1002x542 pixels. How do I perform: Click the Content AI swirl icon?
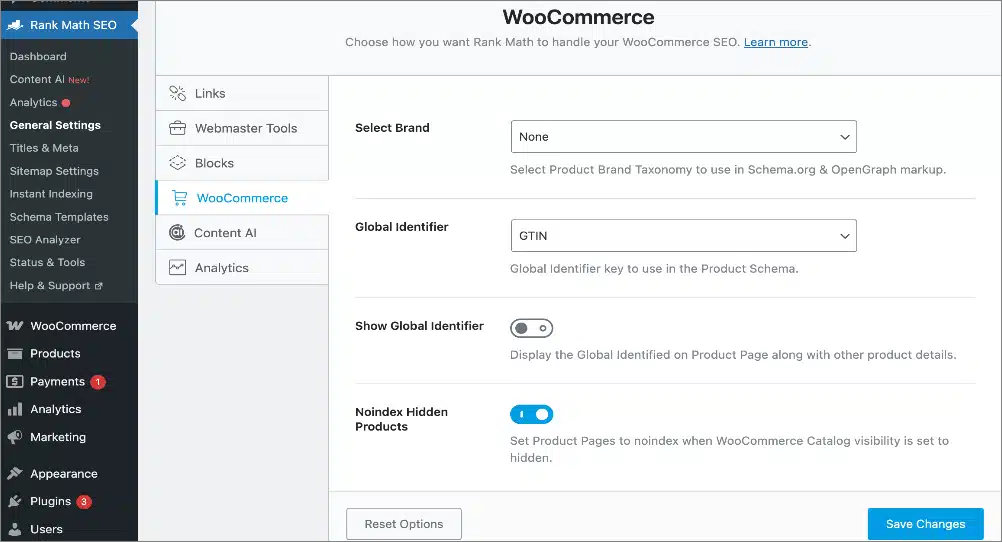177,233
